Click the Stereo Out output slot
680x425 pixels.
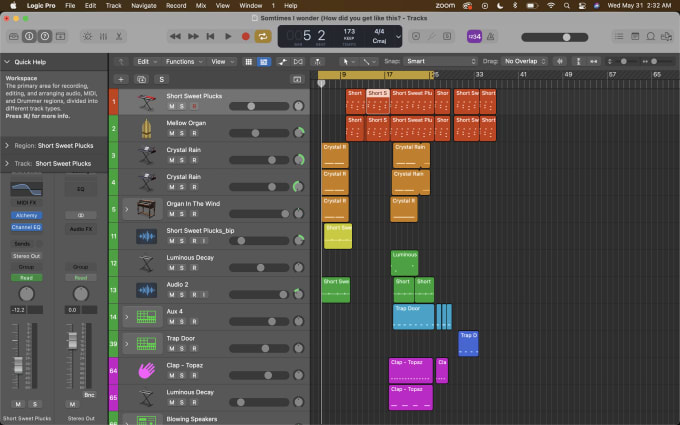pyautogui.click(x=26, y=256)
